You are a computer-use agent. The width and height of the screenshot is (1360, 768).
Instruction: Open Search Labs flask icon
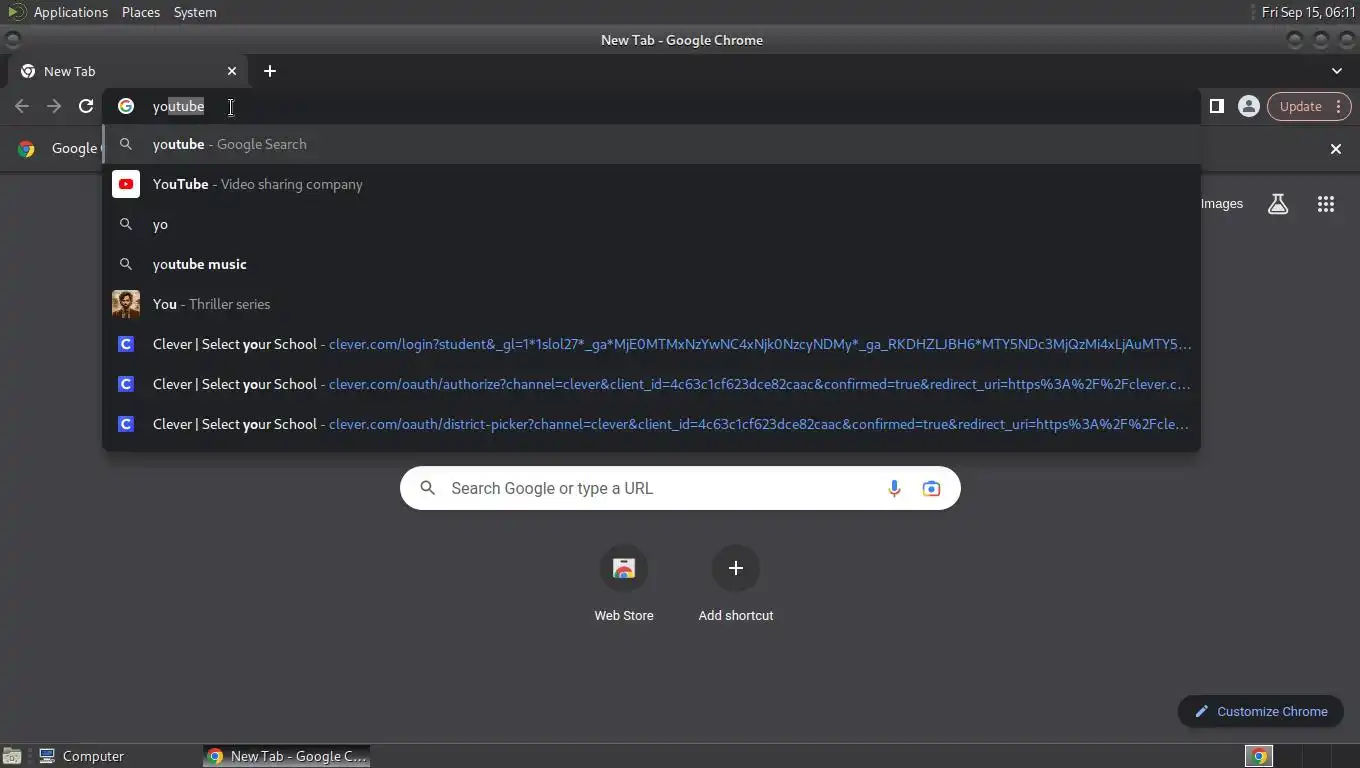click(1278, 204)
